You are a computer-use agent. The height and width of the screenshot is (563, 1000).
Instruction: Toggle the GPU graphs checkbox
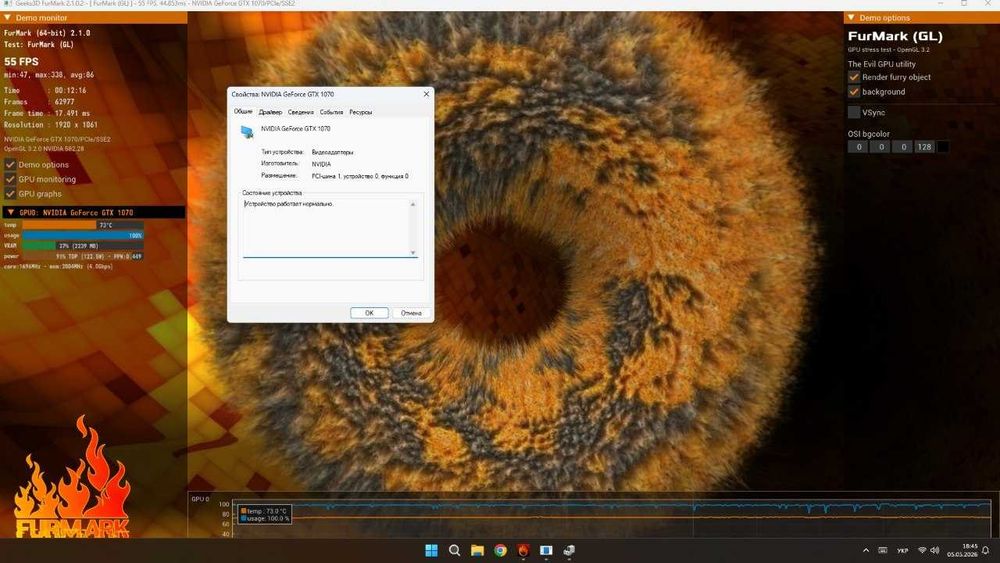tap(10, 194)
